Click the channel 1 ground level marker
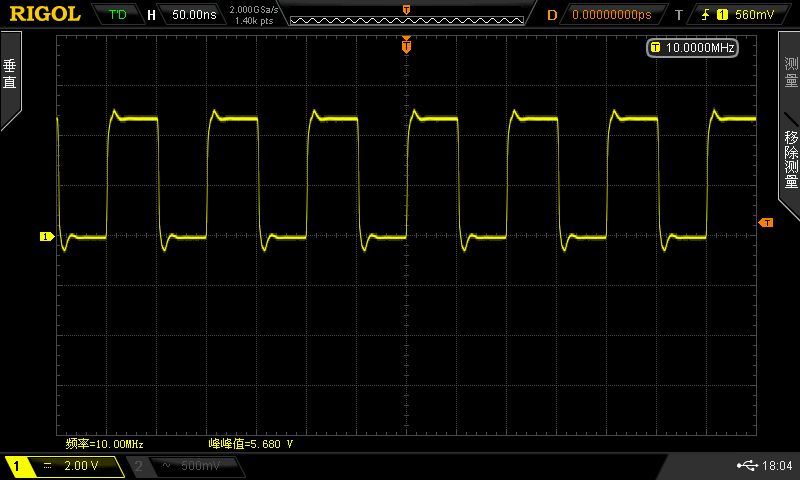Image resolution: width=800 pixels, height=480 pixels. pos(46,237)
